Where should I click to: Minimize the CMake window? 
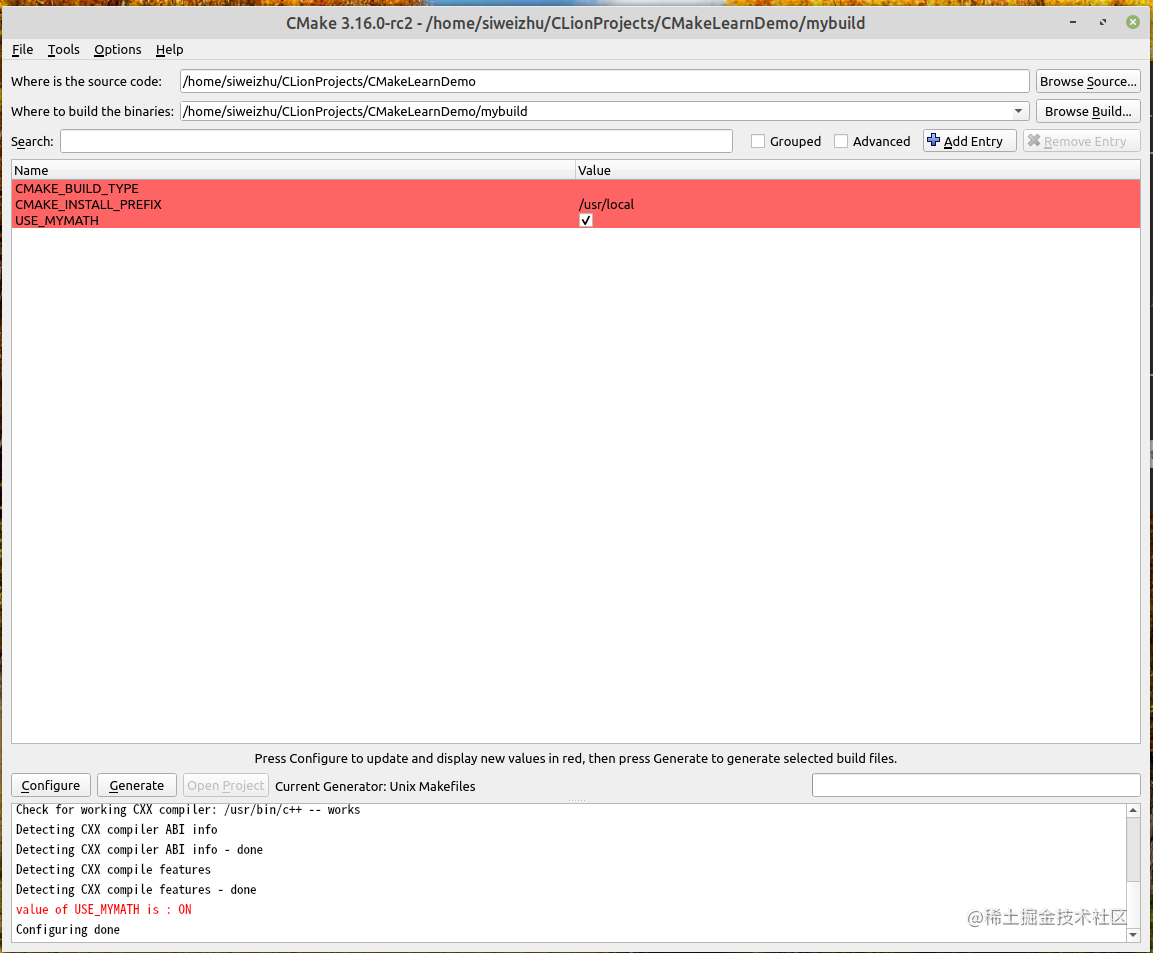coord(1073,22)
